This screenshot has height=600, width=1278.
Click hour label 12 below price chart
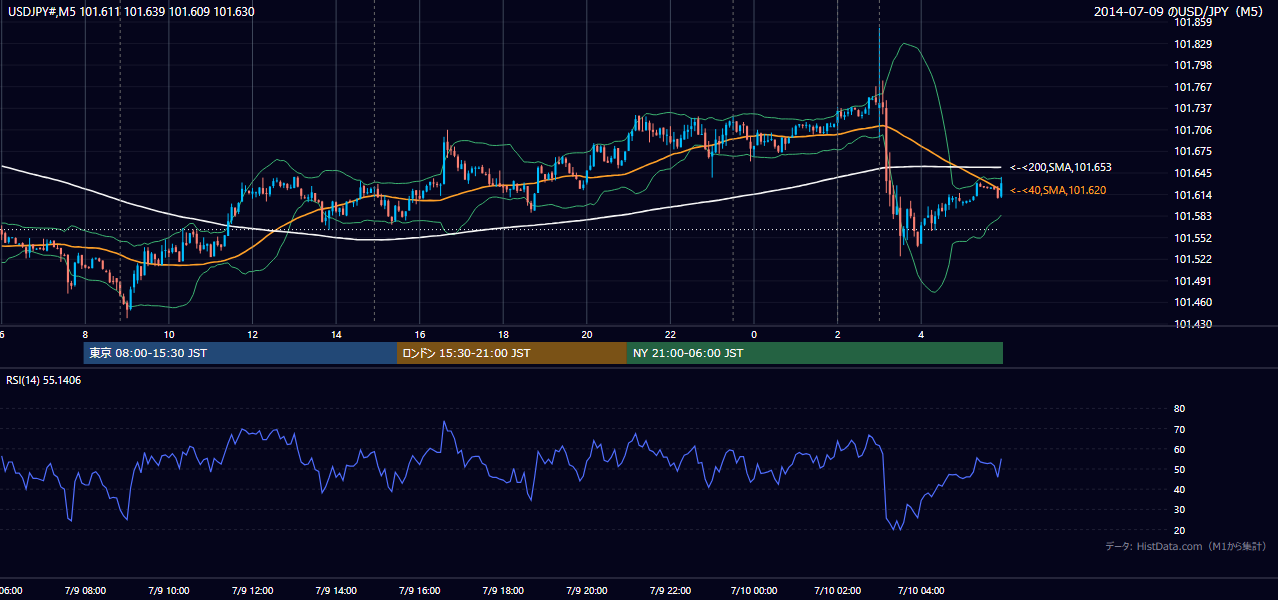click(253, 334)
